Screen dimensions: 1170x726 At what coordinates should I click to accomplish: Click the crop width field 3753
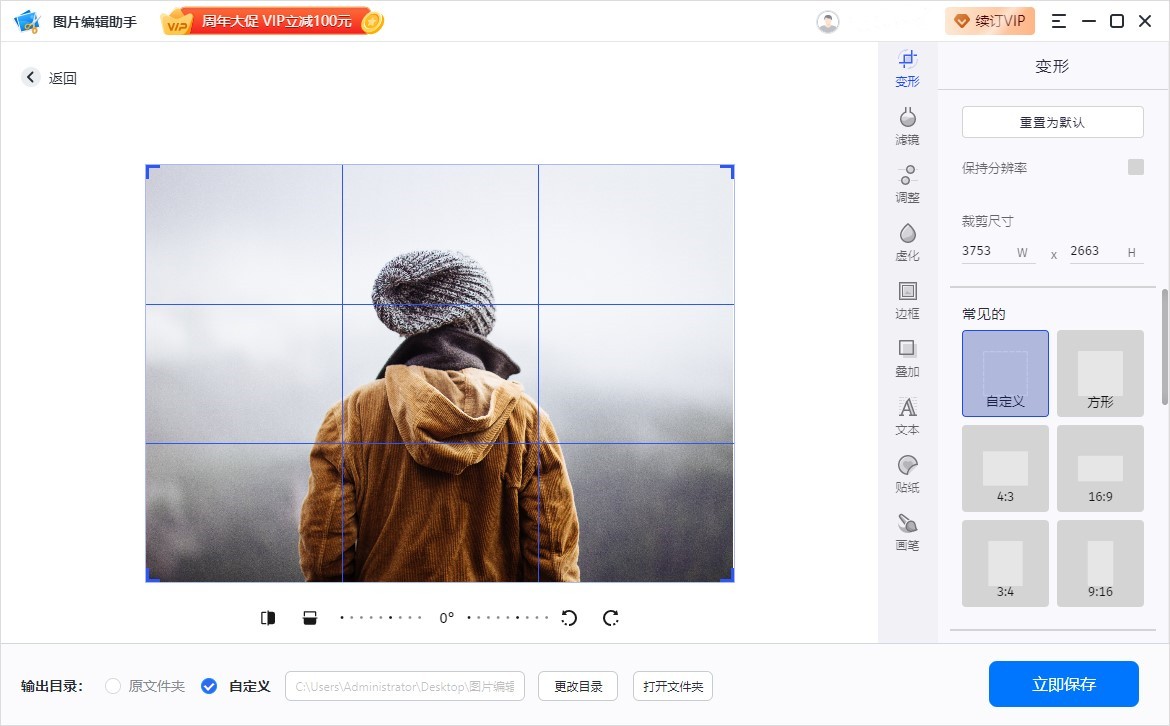(998, 251)
